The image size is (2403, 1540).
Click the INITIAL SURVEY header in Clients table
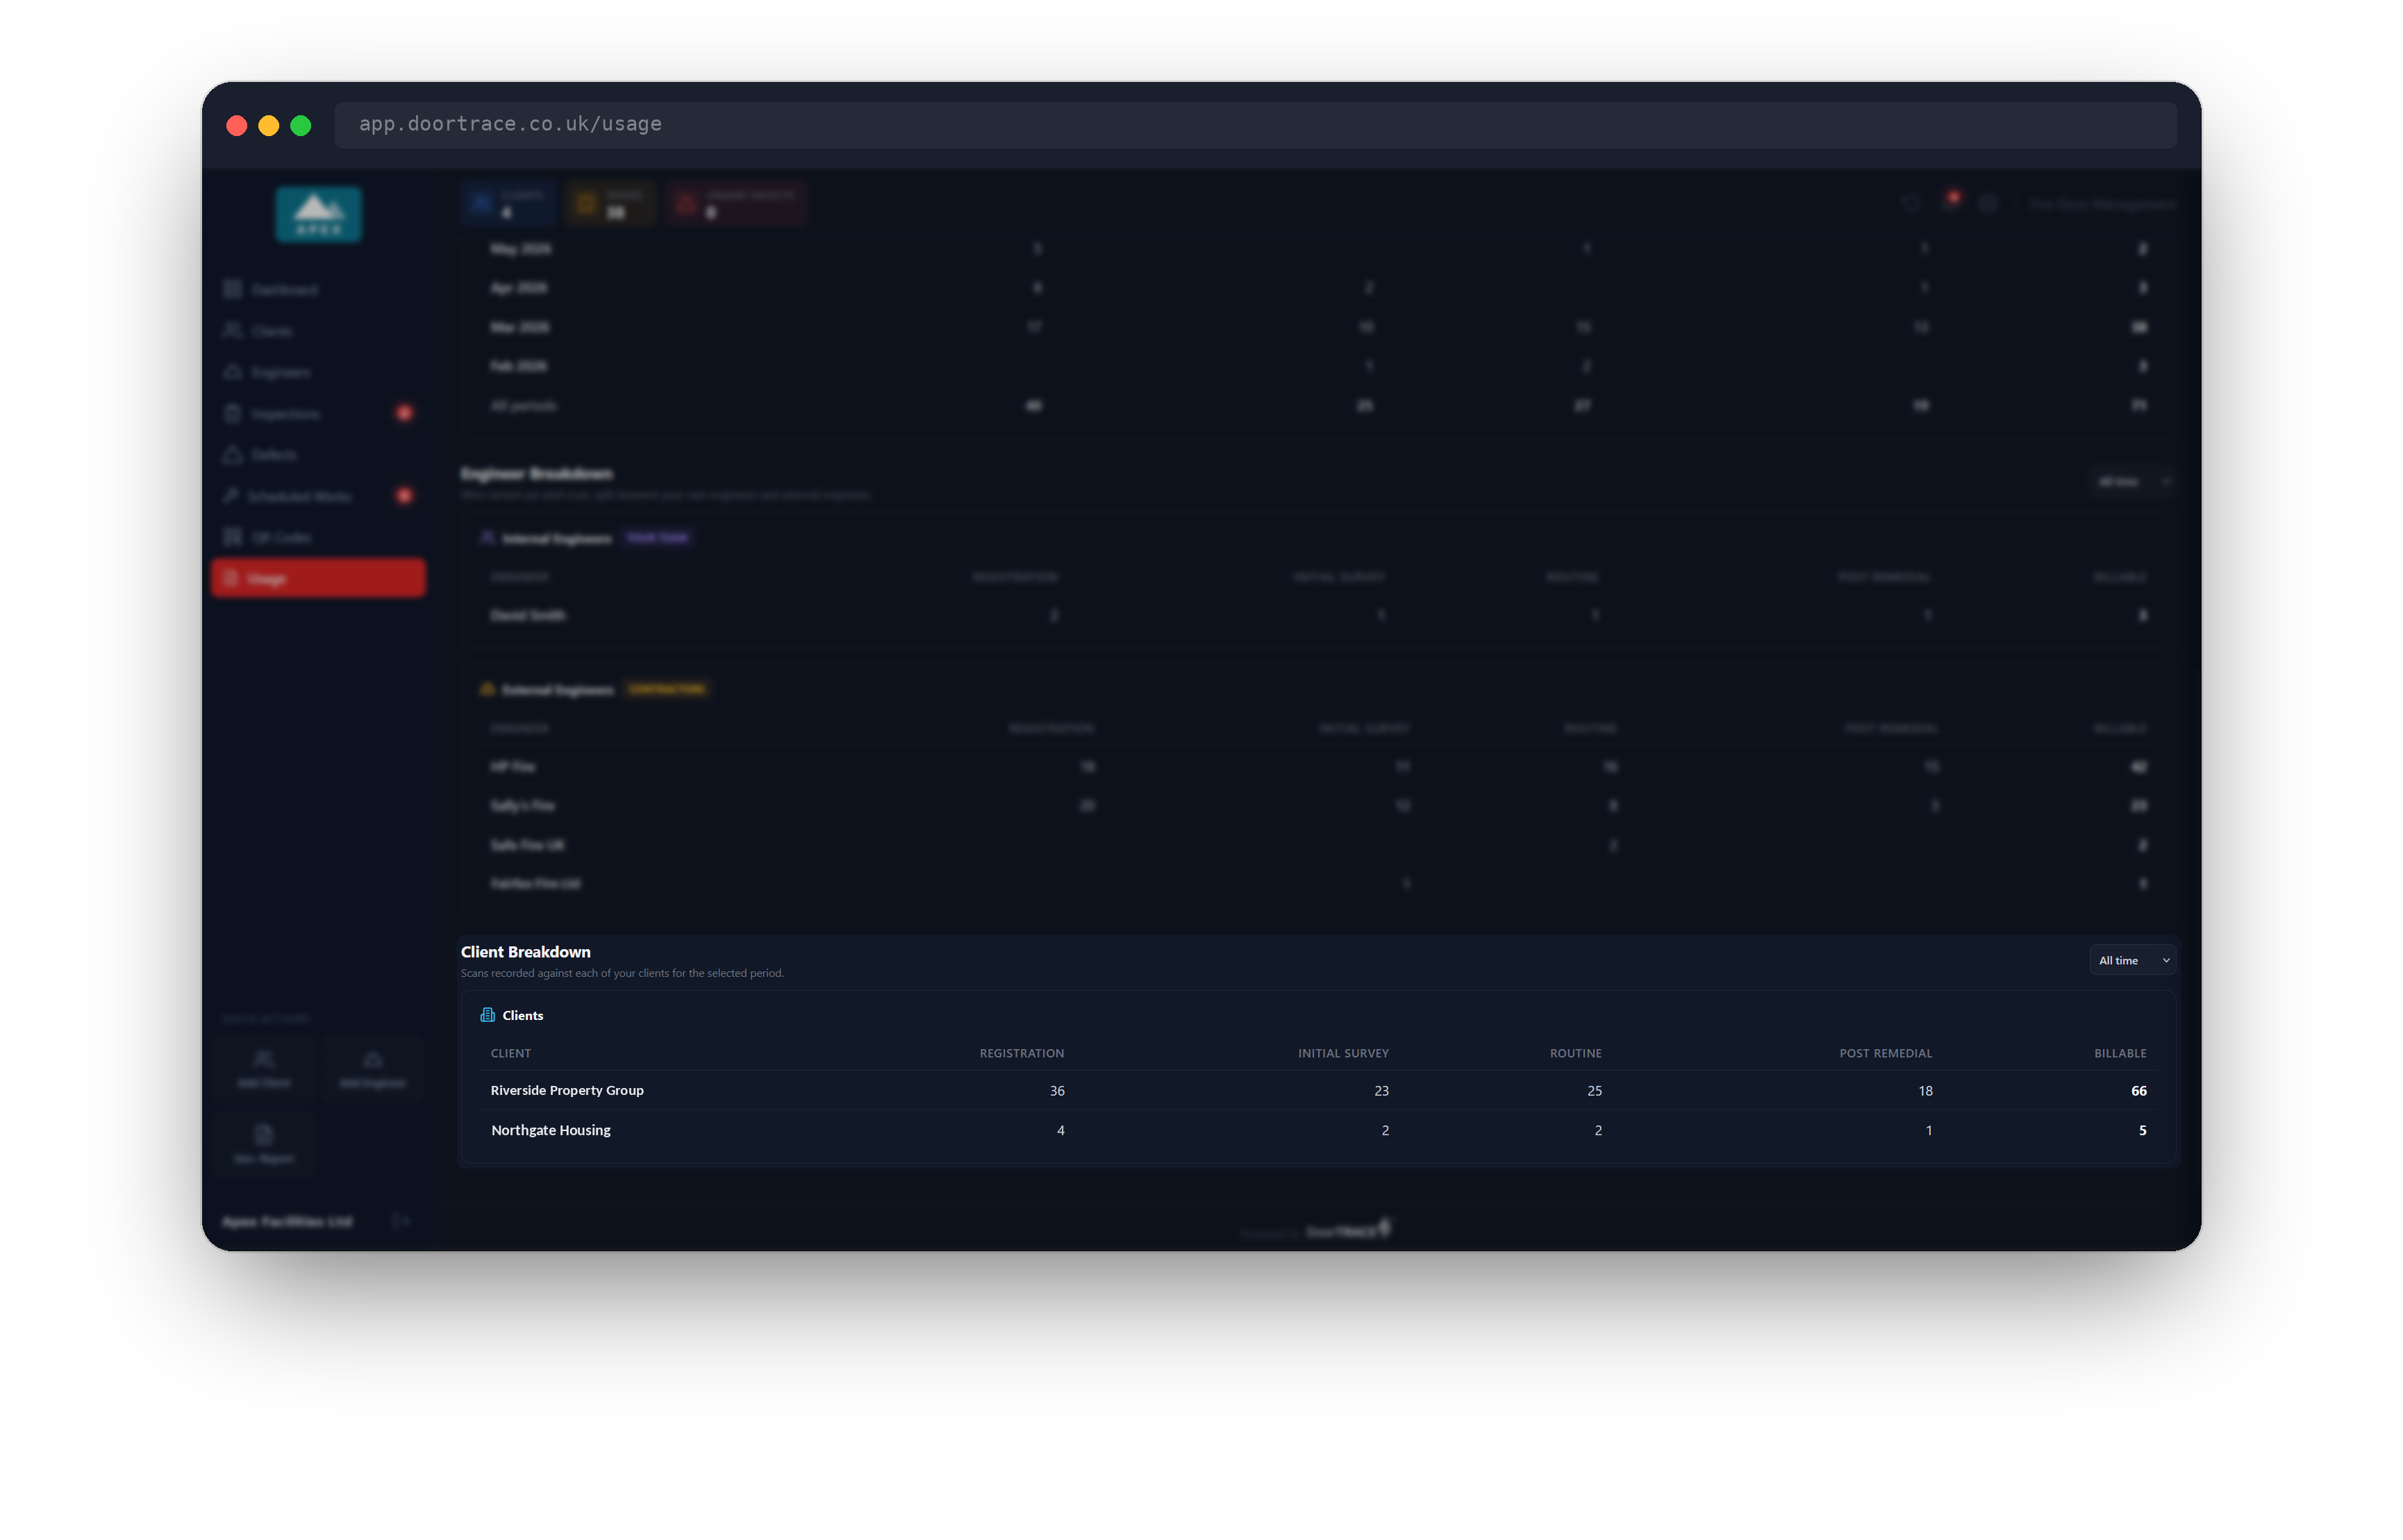point(1343,1053)
